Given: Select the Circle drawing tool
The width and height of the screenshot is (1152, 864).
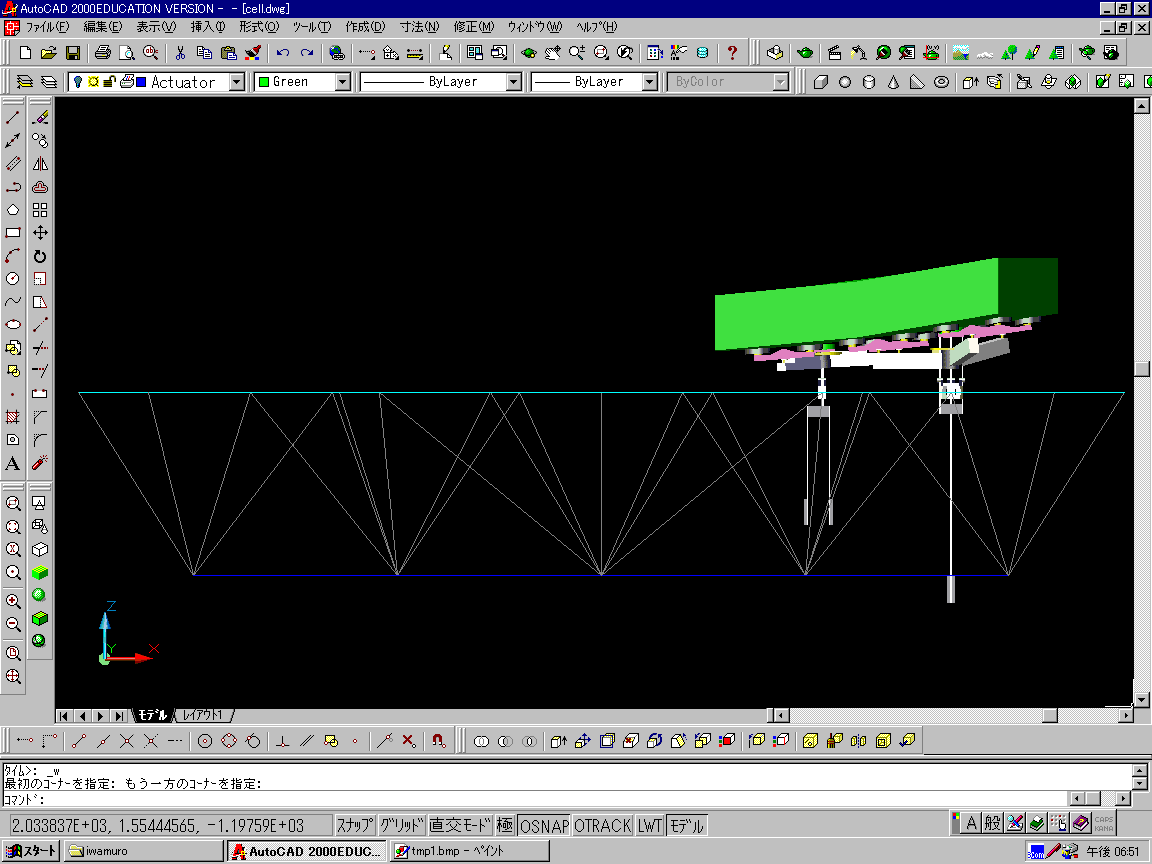Looking at the screenshot, I should (12, 278).
